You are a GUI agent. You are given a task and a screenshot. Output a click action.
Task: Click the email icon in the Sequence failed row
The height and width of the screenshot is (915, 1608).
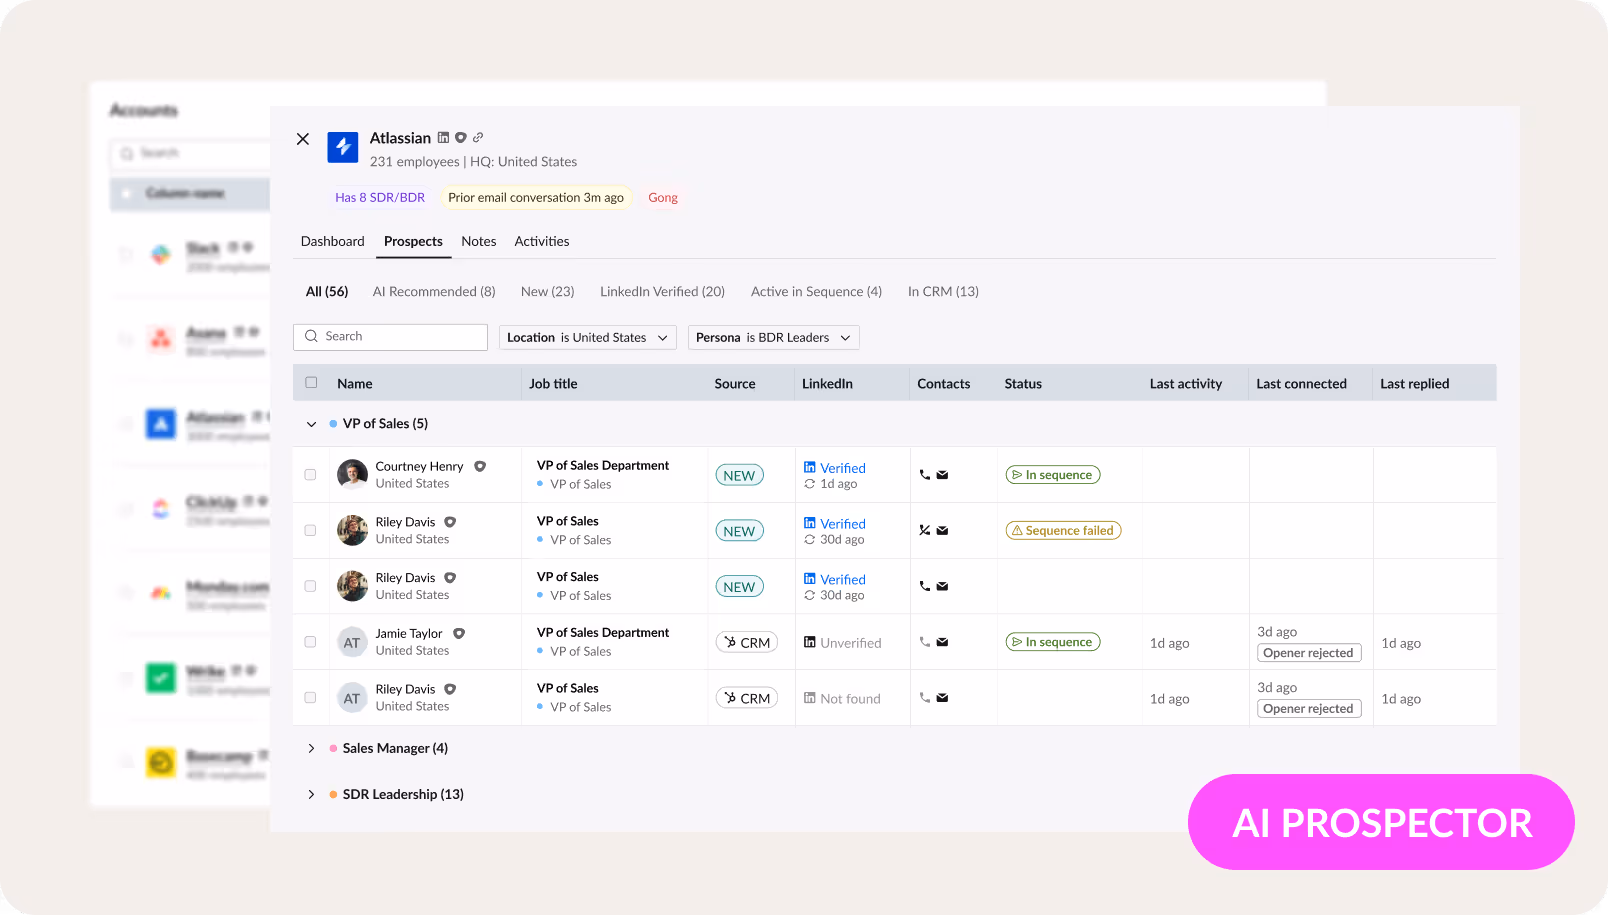(942, 531)
